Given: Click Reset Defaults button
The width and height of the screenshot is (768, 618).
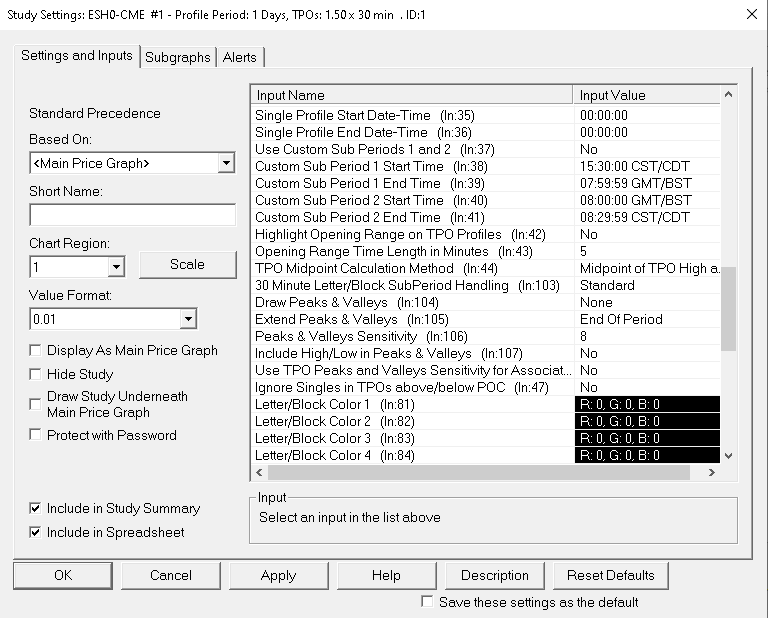Looking at the screenshot, I should [x=610, y=575].
